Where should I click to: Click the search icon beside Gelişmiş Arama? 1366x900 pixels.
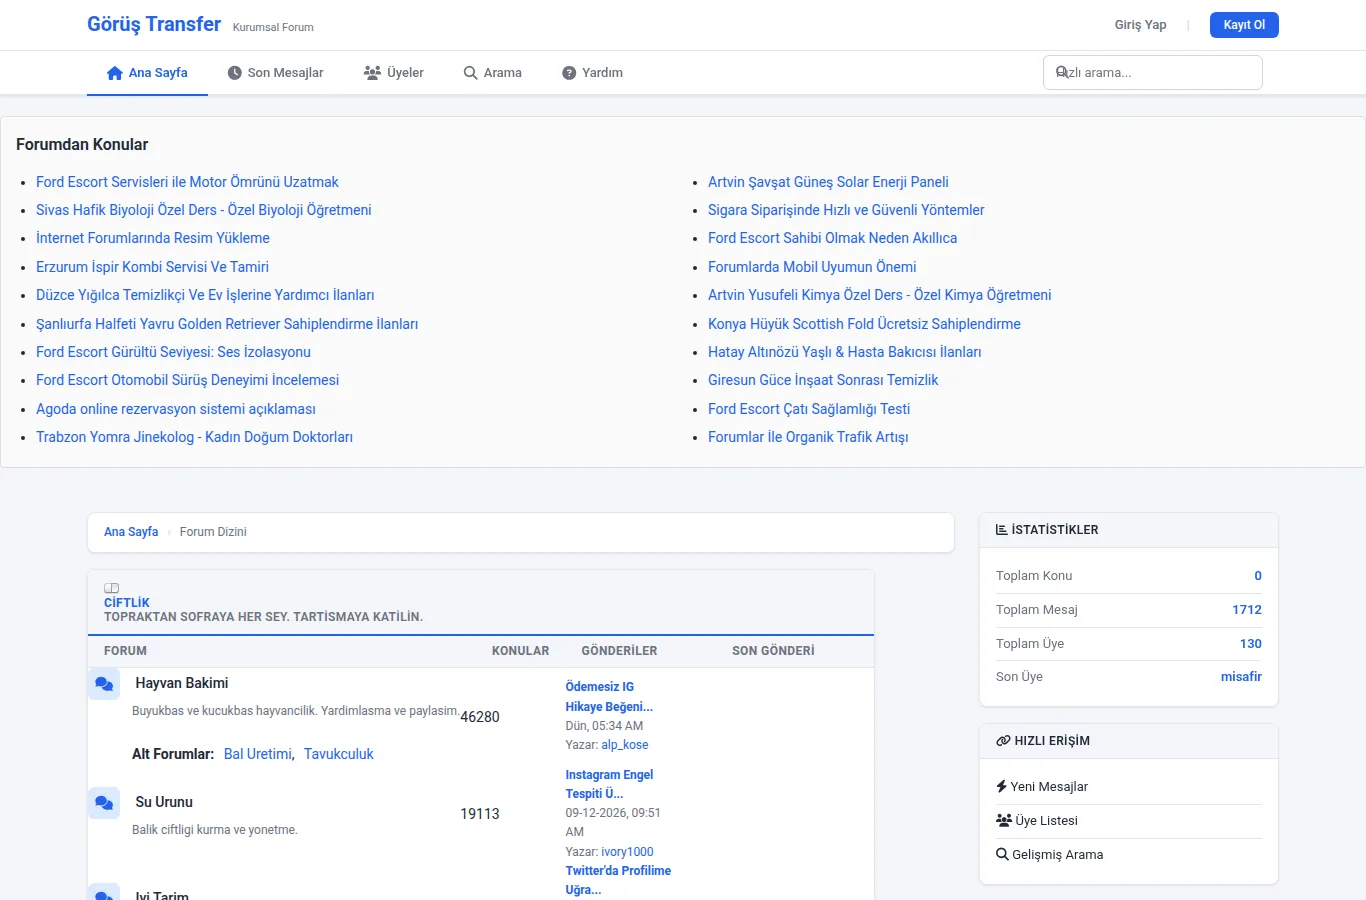coord(1002,855)
